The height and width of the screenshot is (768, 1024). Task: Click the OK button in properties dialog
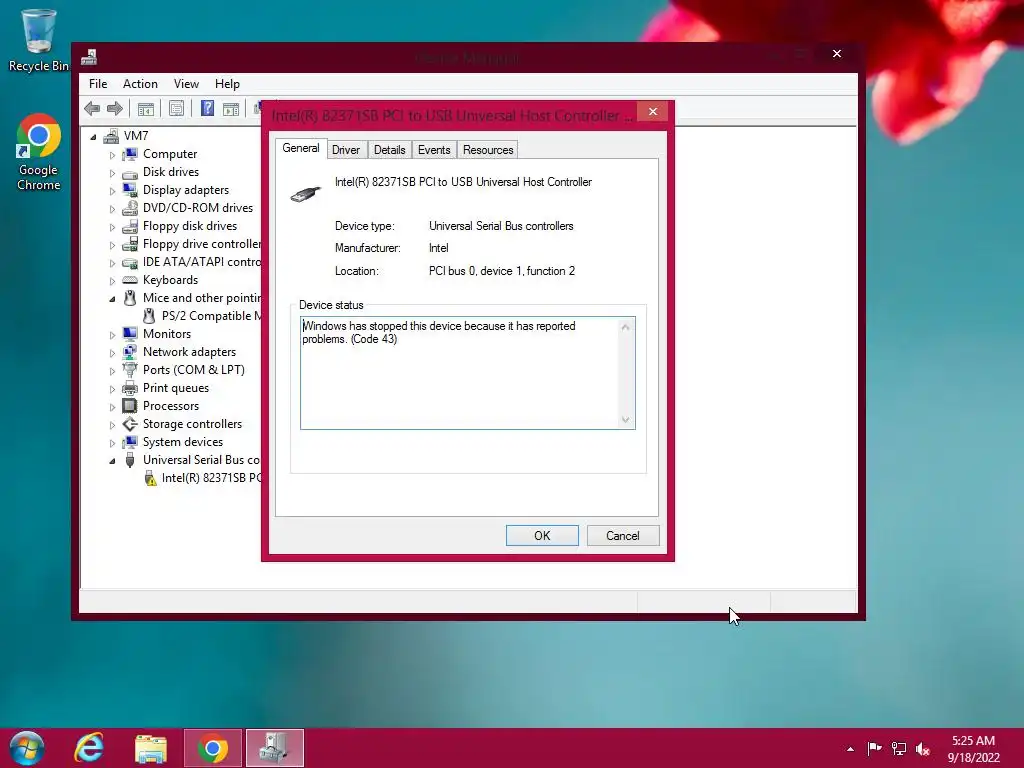pos(542,536)
